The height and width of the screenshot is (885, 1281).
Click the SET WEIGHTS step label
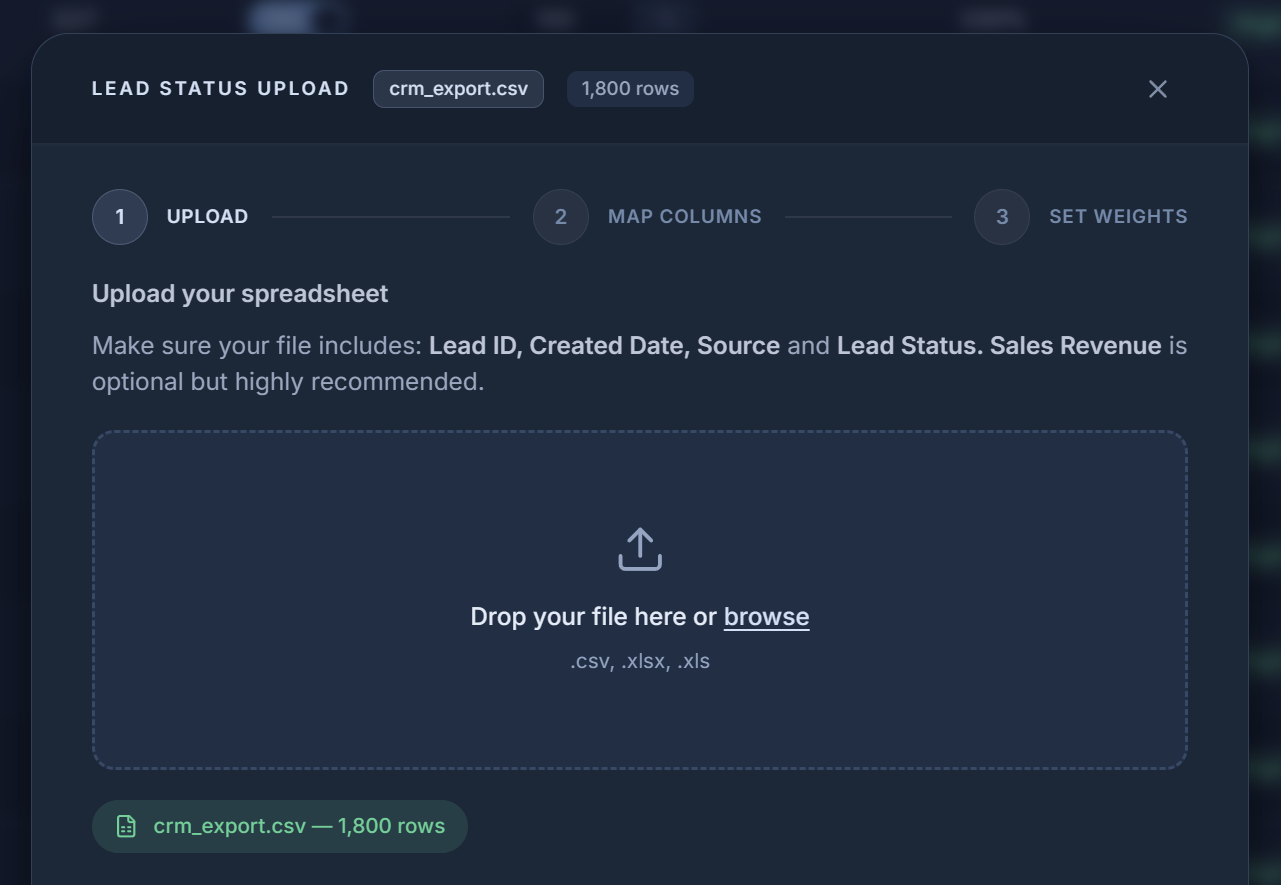click(x=1118, y=217)
